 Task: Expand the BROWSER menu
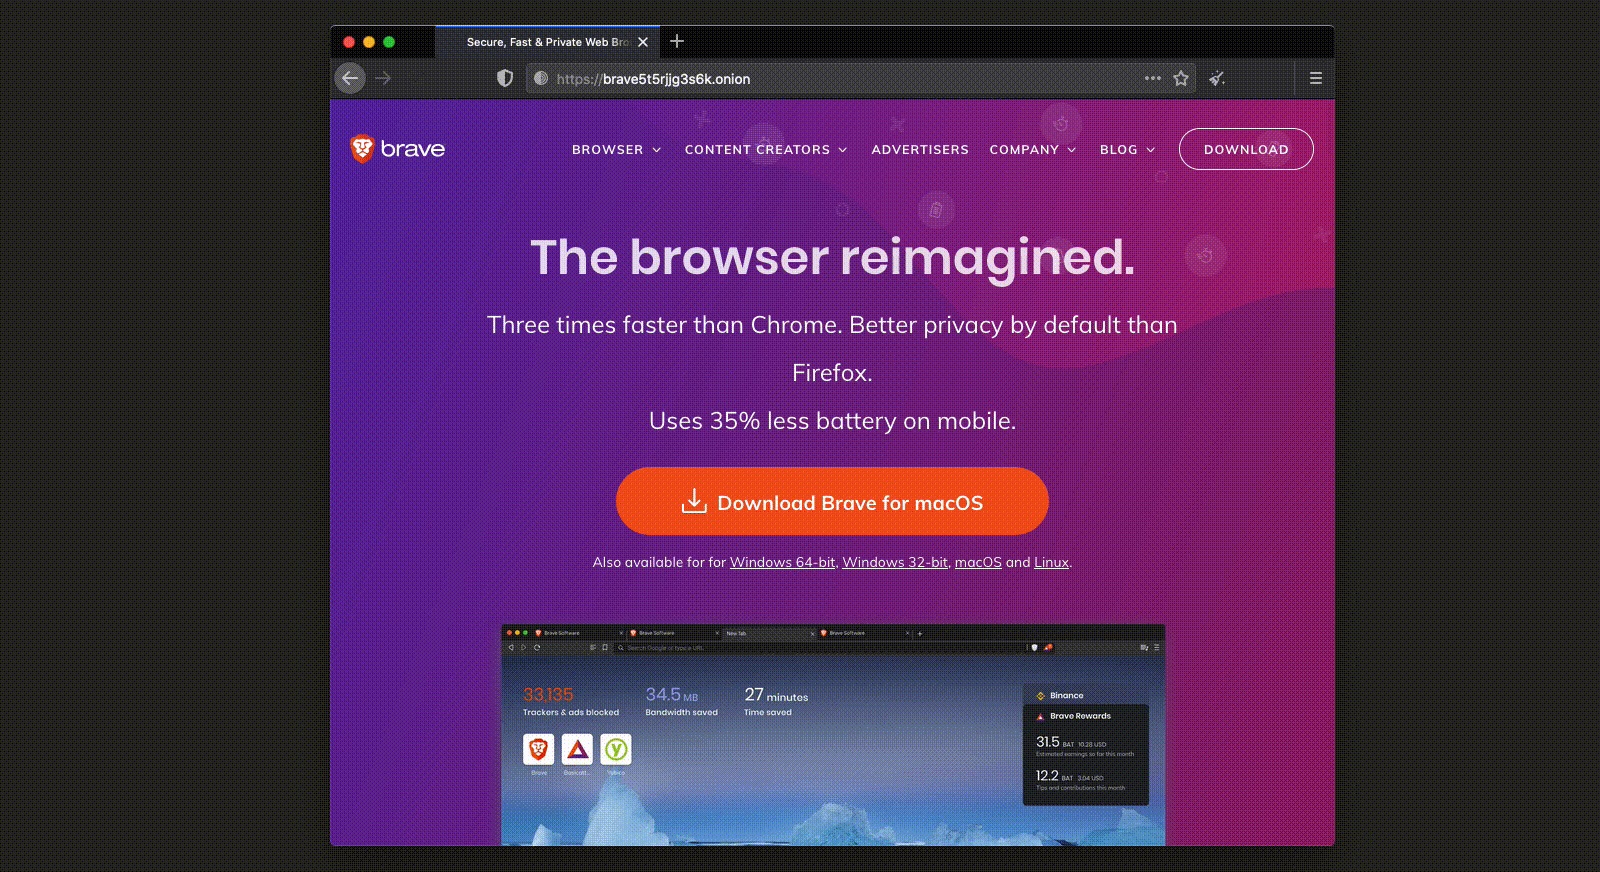pyautogui.click(x=617, y=150)
